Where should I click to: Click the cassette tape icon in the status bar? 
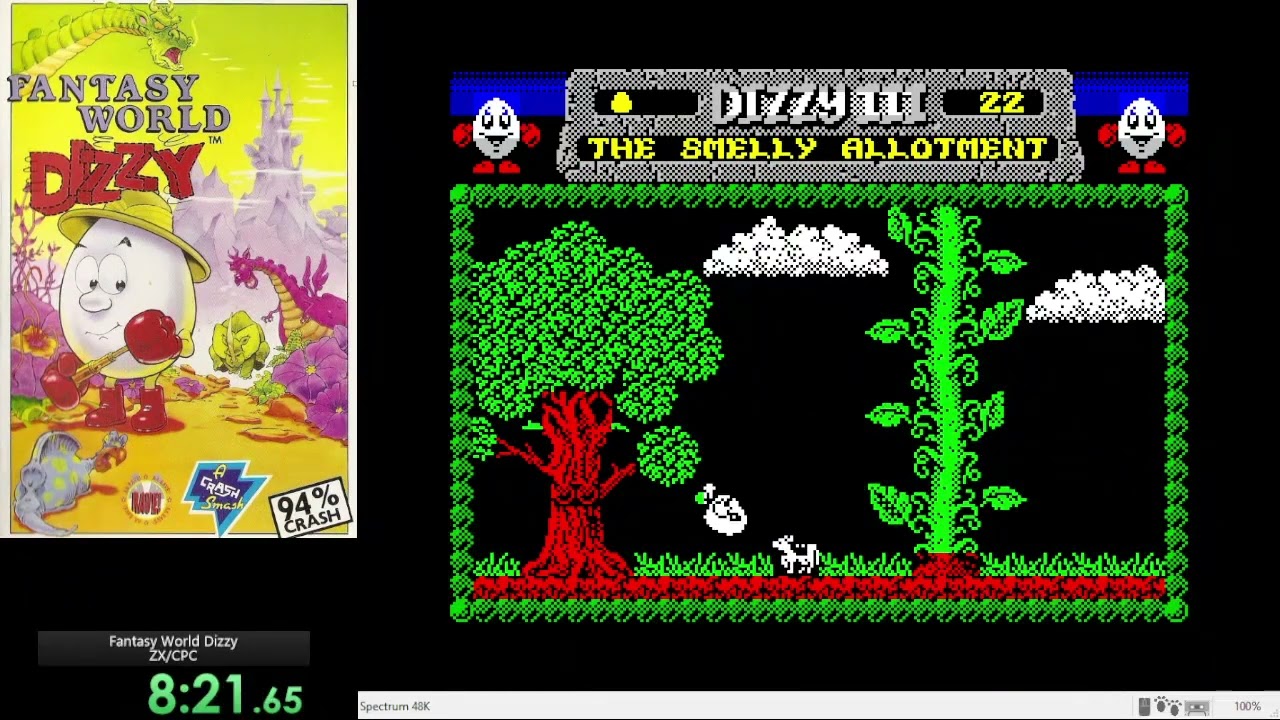[1198, 707]
